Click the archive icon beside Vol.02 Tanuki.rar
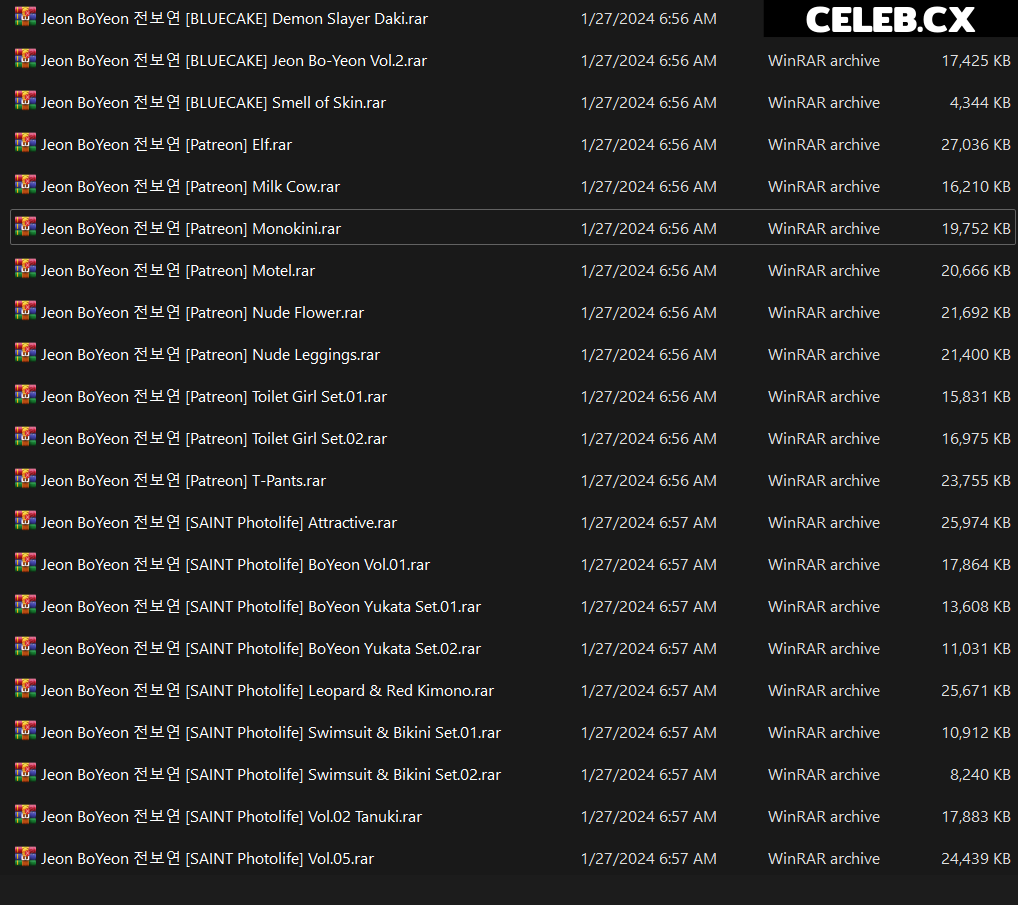1018x905 pixels. (x=25, y=814)
